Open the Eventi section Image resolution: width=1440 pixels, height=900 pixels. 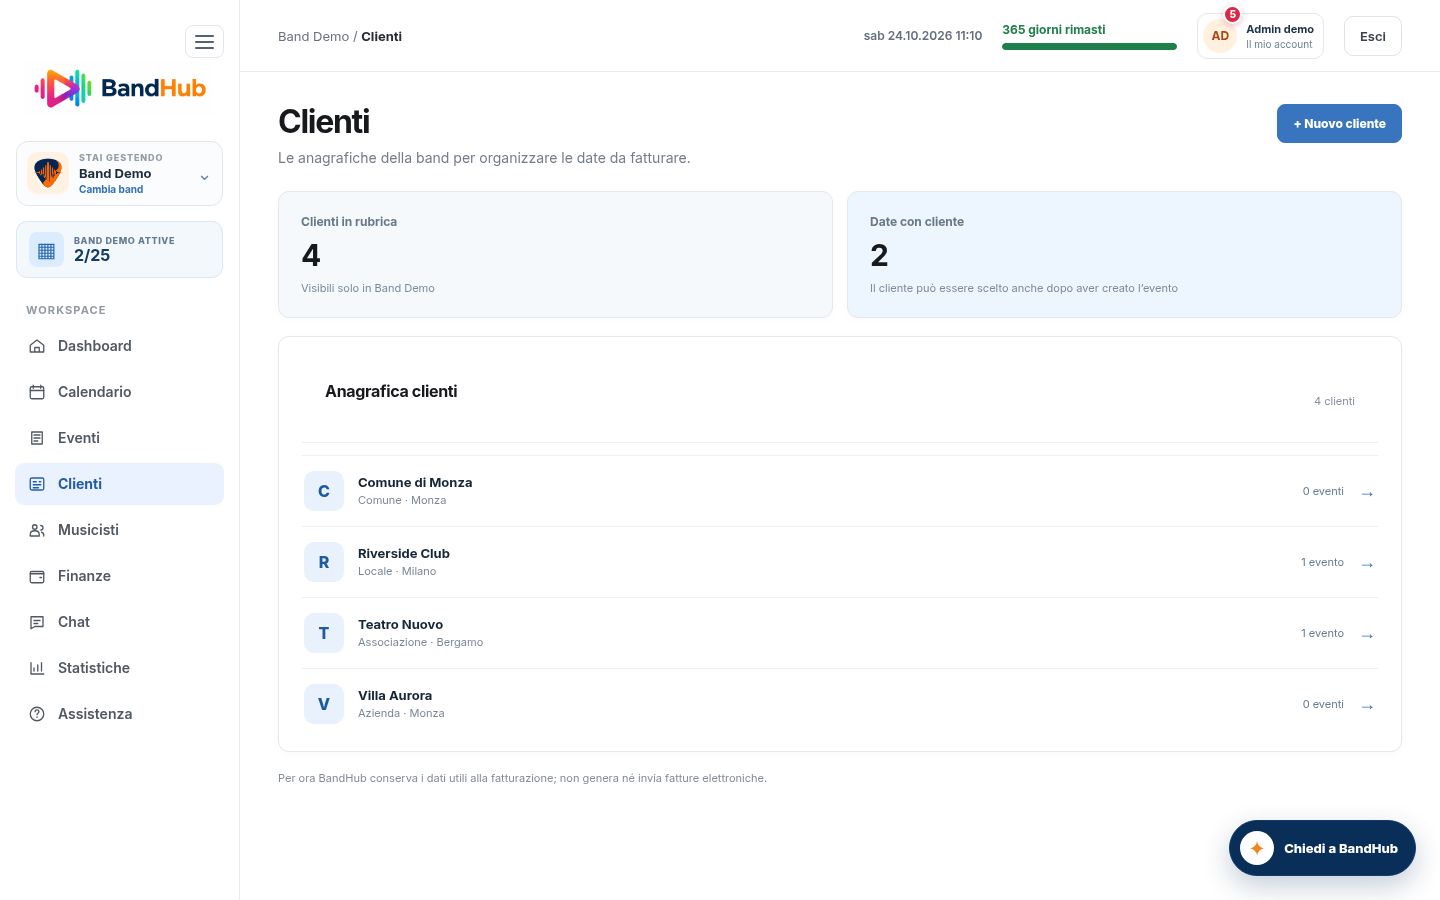point(119,438)
